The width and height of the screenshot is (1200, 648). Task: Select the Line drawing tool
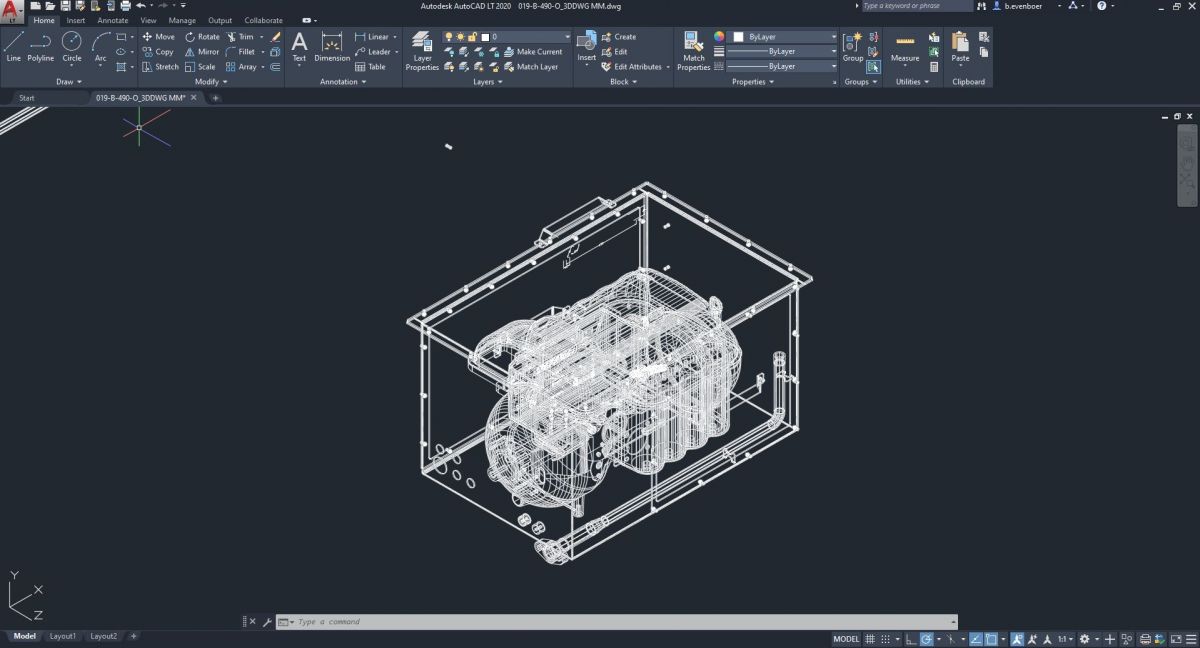tap(13, 46)
